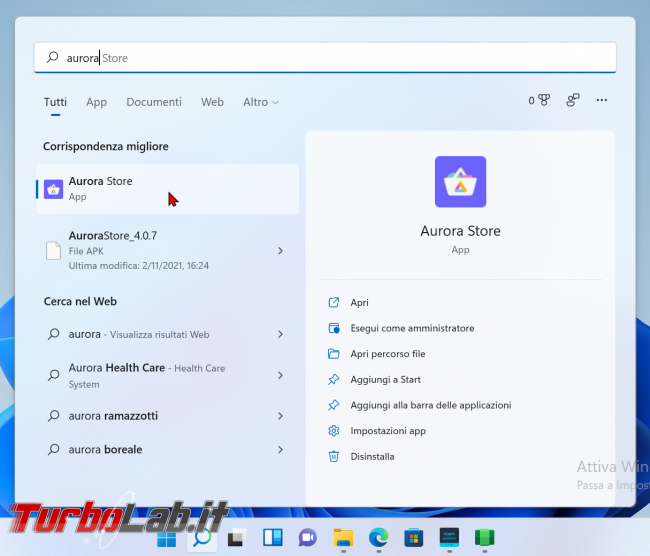Choose Impostazioni app

(x=388, y=431)
